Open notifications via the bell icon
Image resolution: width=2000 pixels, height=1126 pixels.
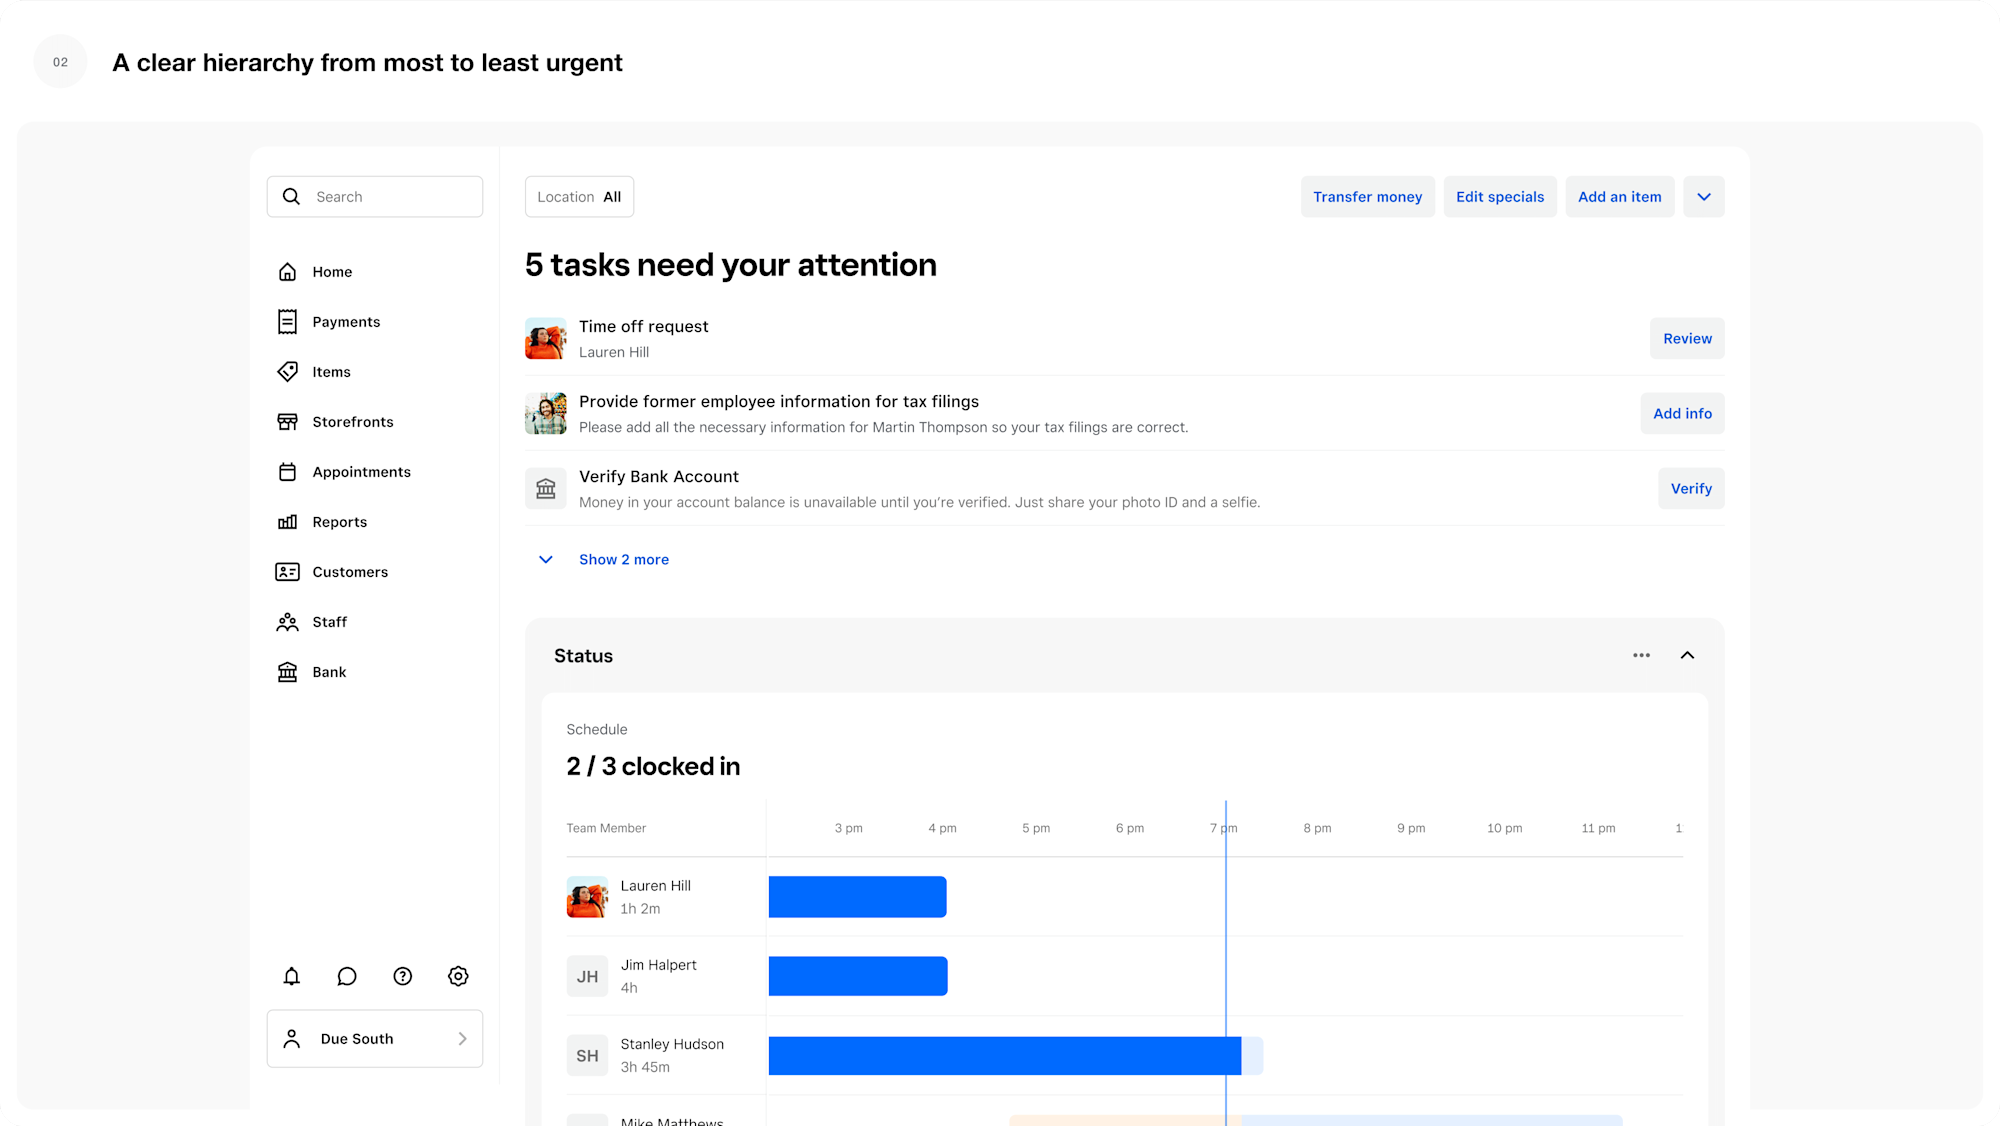291,976
